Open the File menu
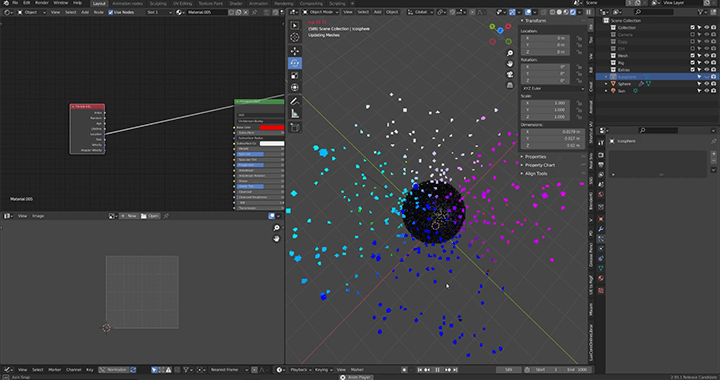Screen dimensions: 720x380 pyautogui.click(x=15, y=3)
